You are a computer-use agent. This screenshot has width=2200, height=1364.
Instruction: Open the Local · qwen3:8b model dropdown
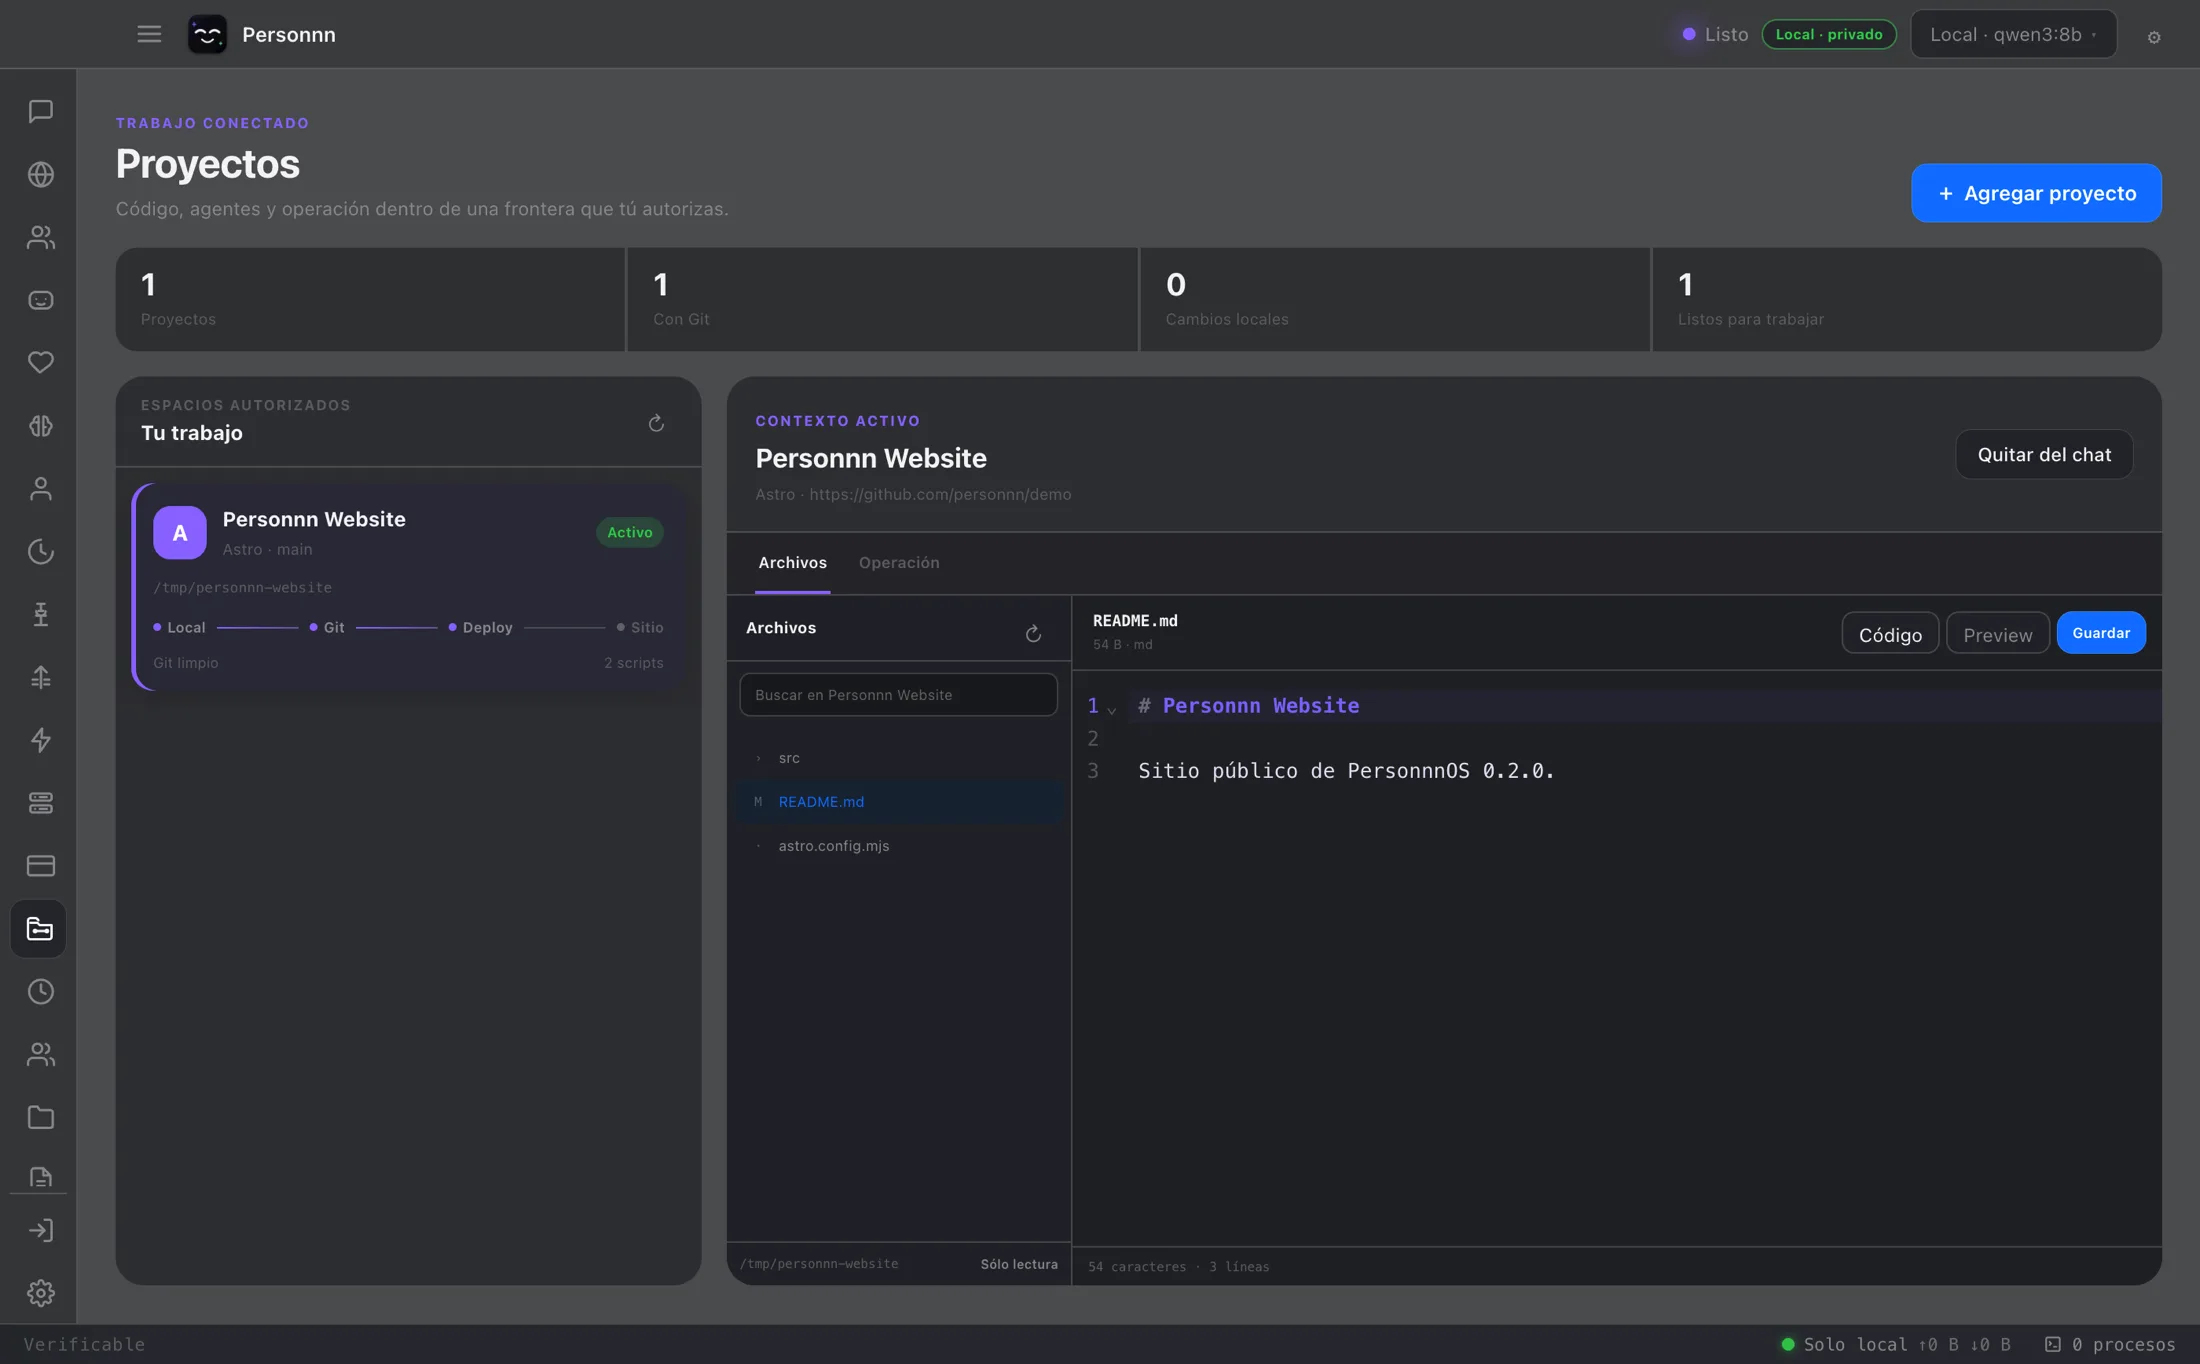click(x=2013, y=34)
